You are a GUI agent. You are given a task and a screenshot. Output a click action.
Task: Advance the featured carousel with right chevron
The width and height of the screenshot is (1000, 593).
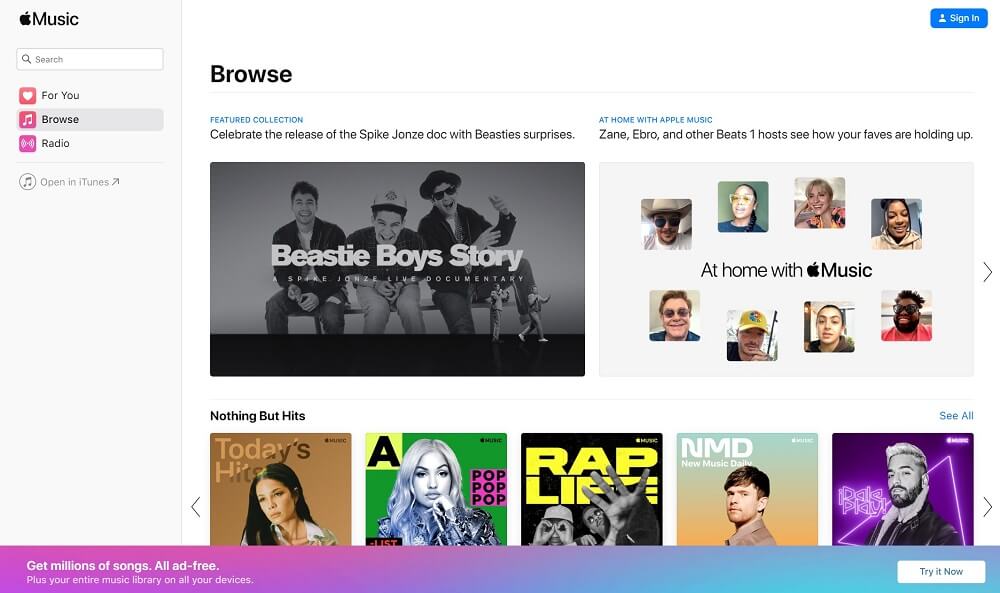[987, 272]
